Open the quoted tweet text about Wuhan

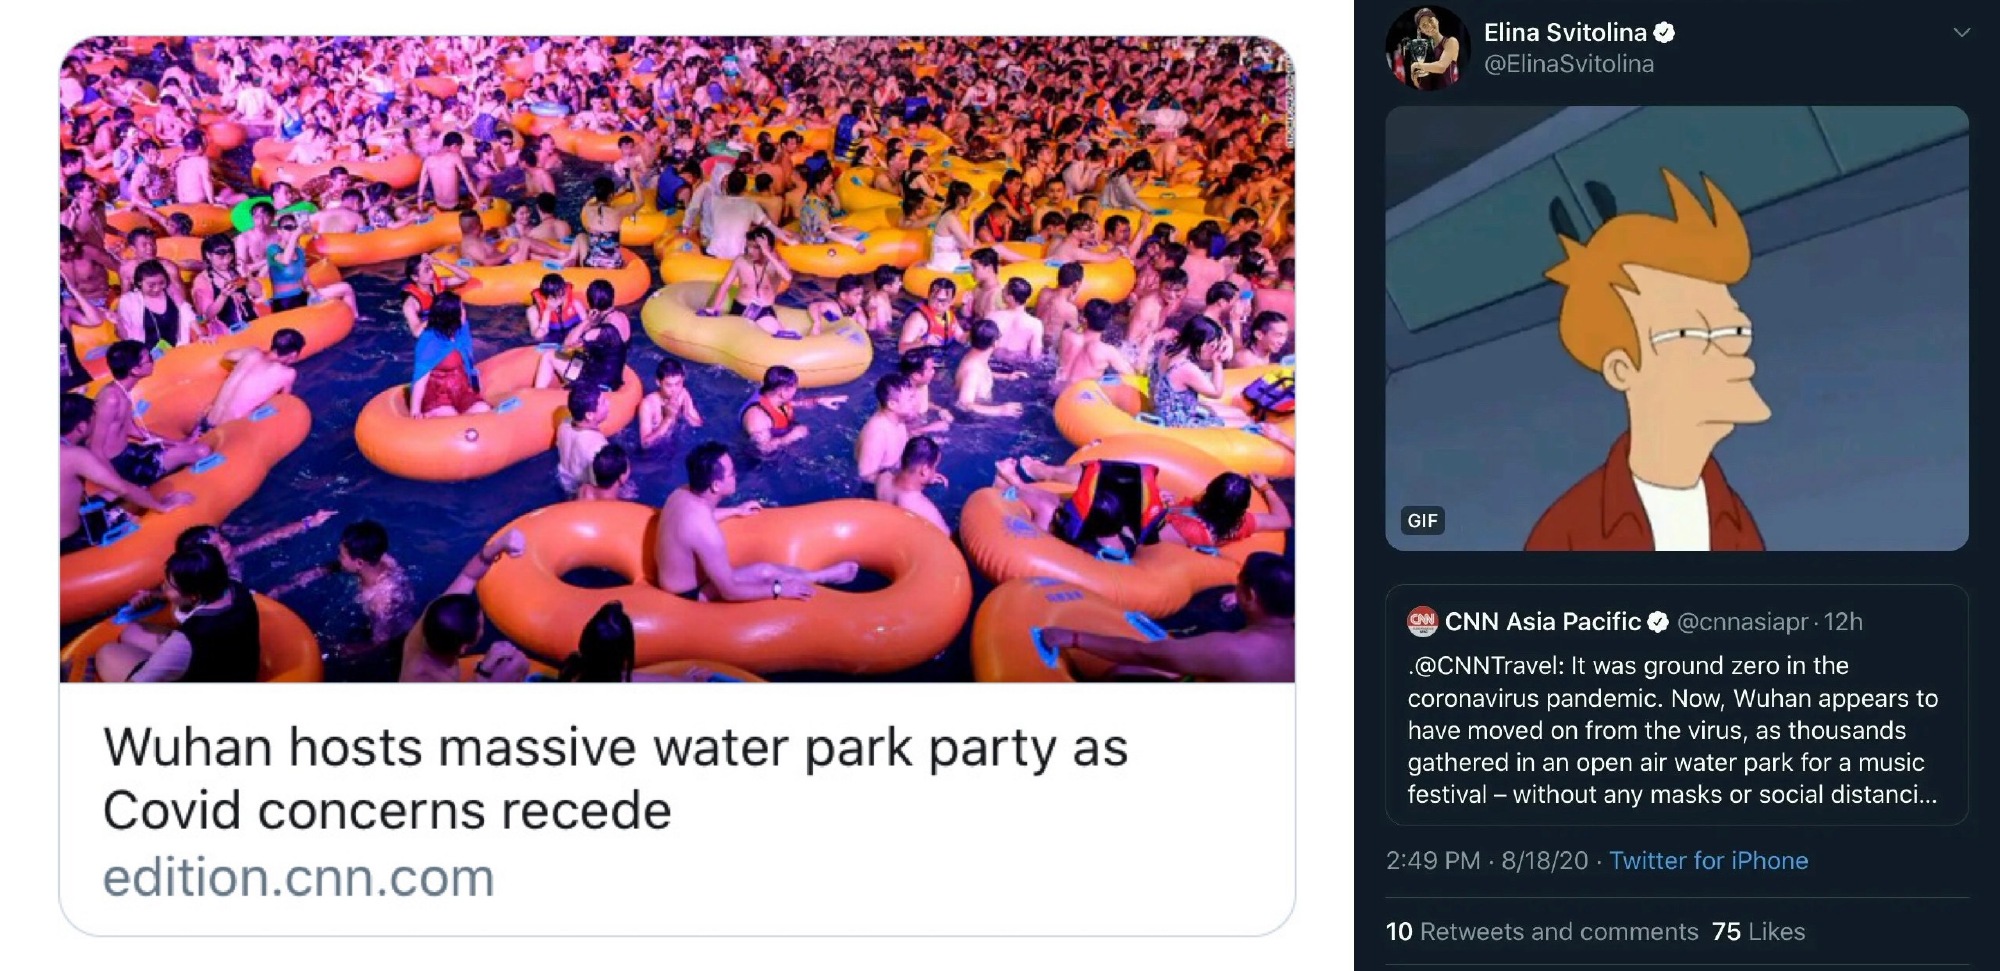click(1672, 730)
